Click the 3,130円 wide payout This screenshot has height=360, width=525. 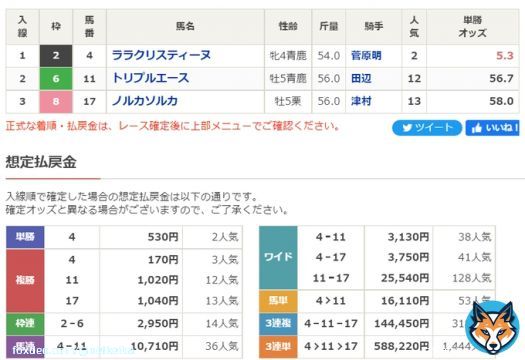tap(408, 237)
